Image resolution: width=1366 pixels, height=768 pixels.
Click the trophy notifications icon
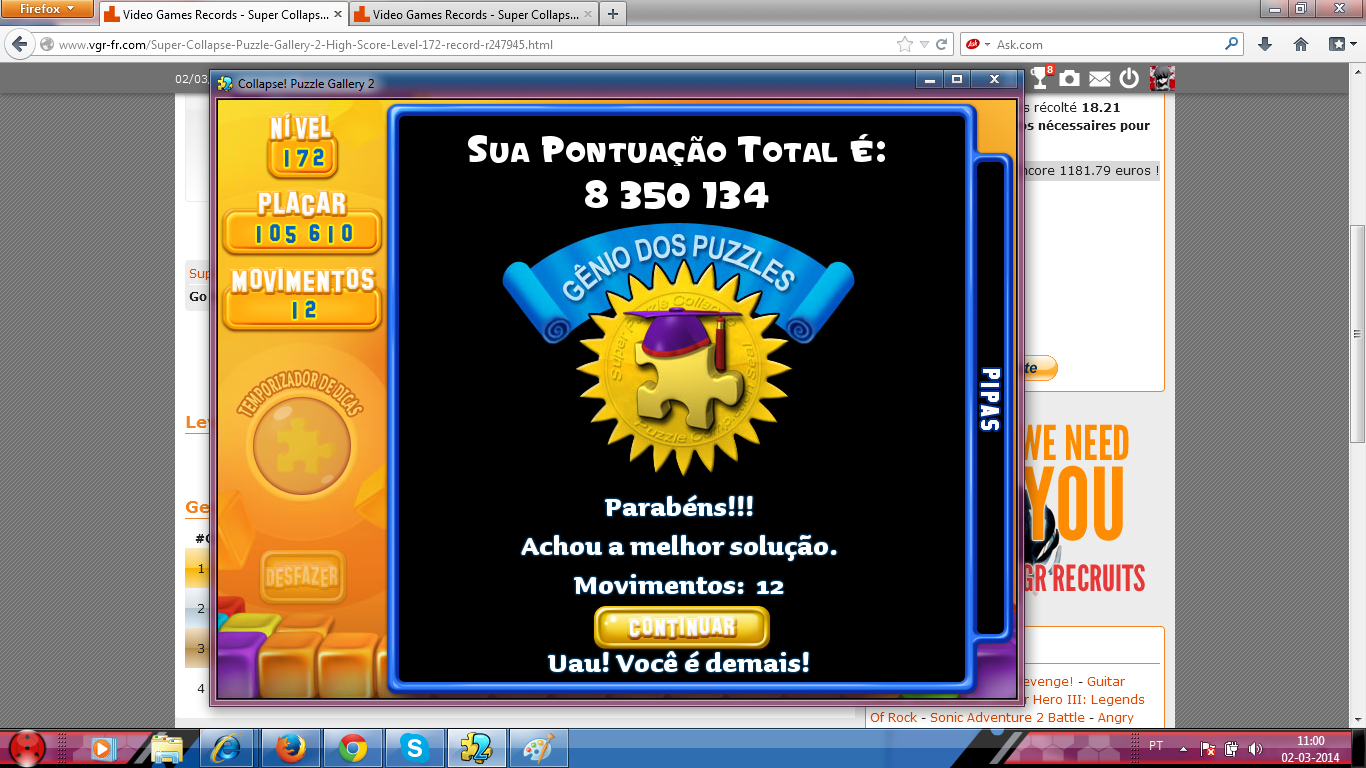pyautogui.click(x=1040, y=78)
